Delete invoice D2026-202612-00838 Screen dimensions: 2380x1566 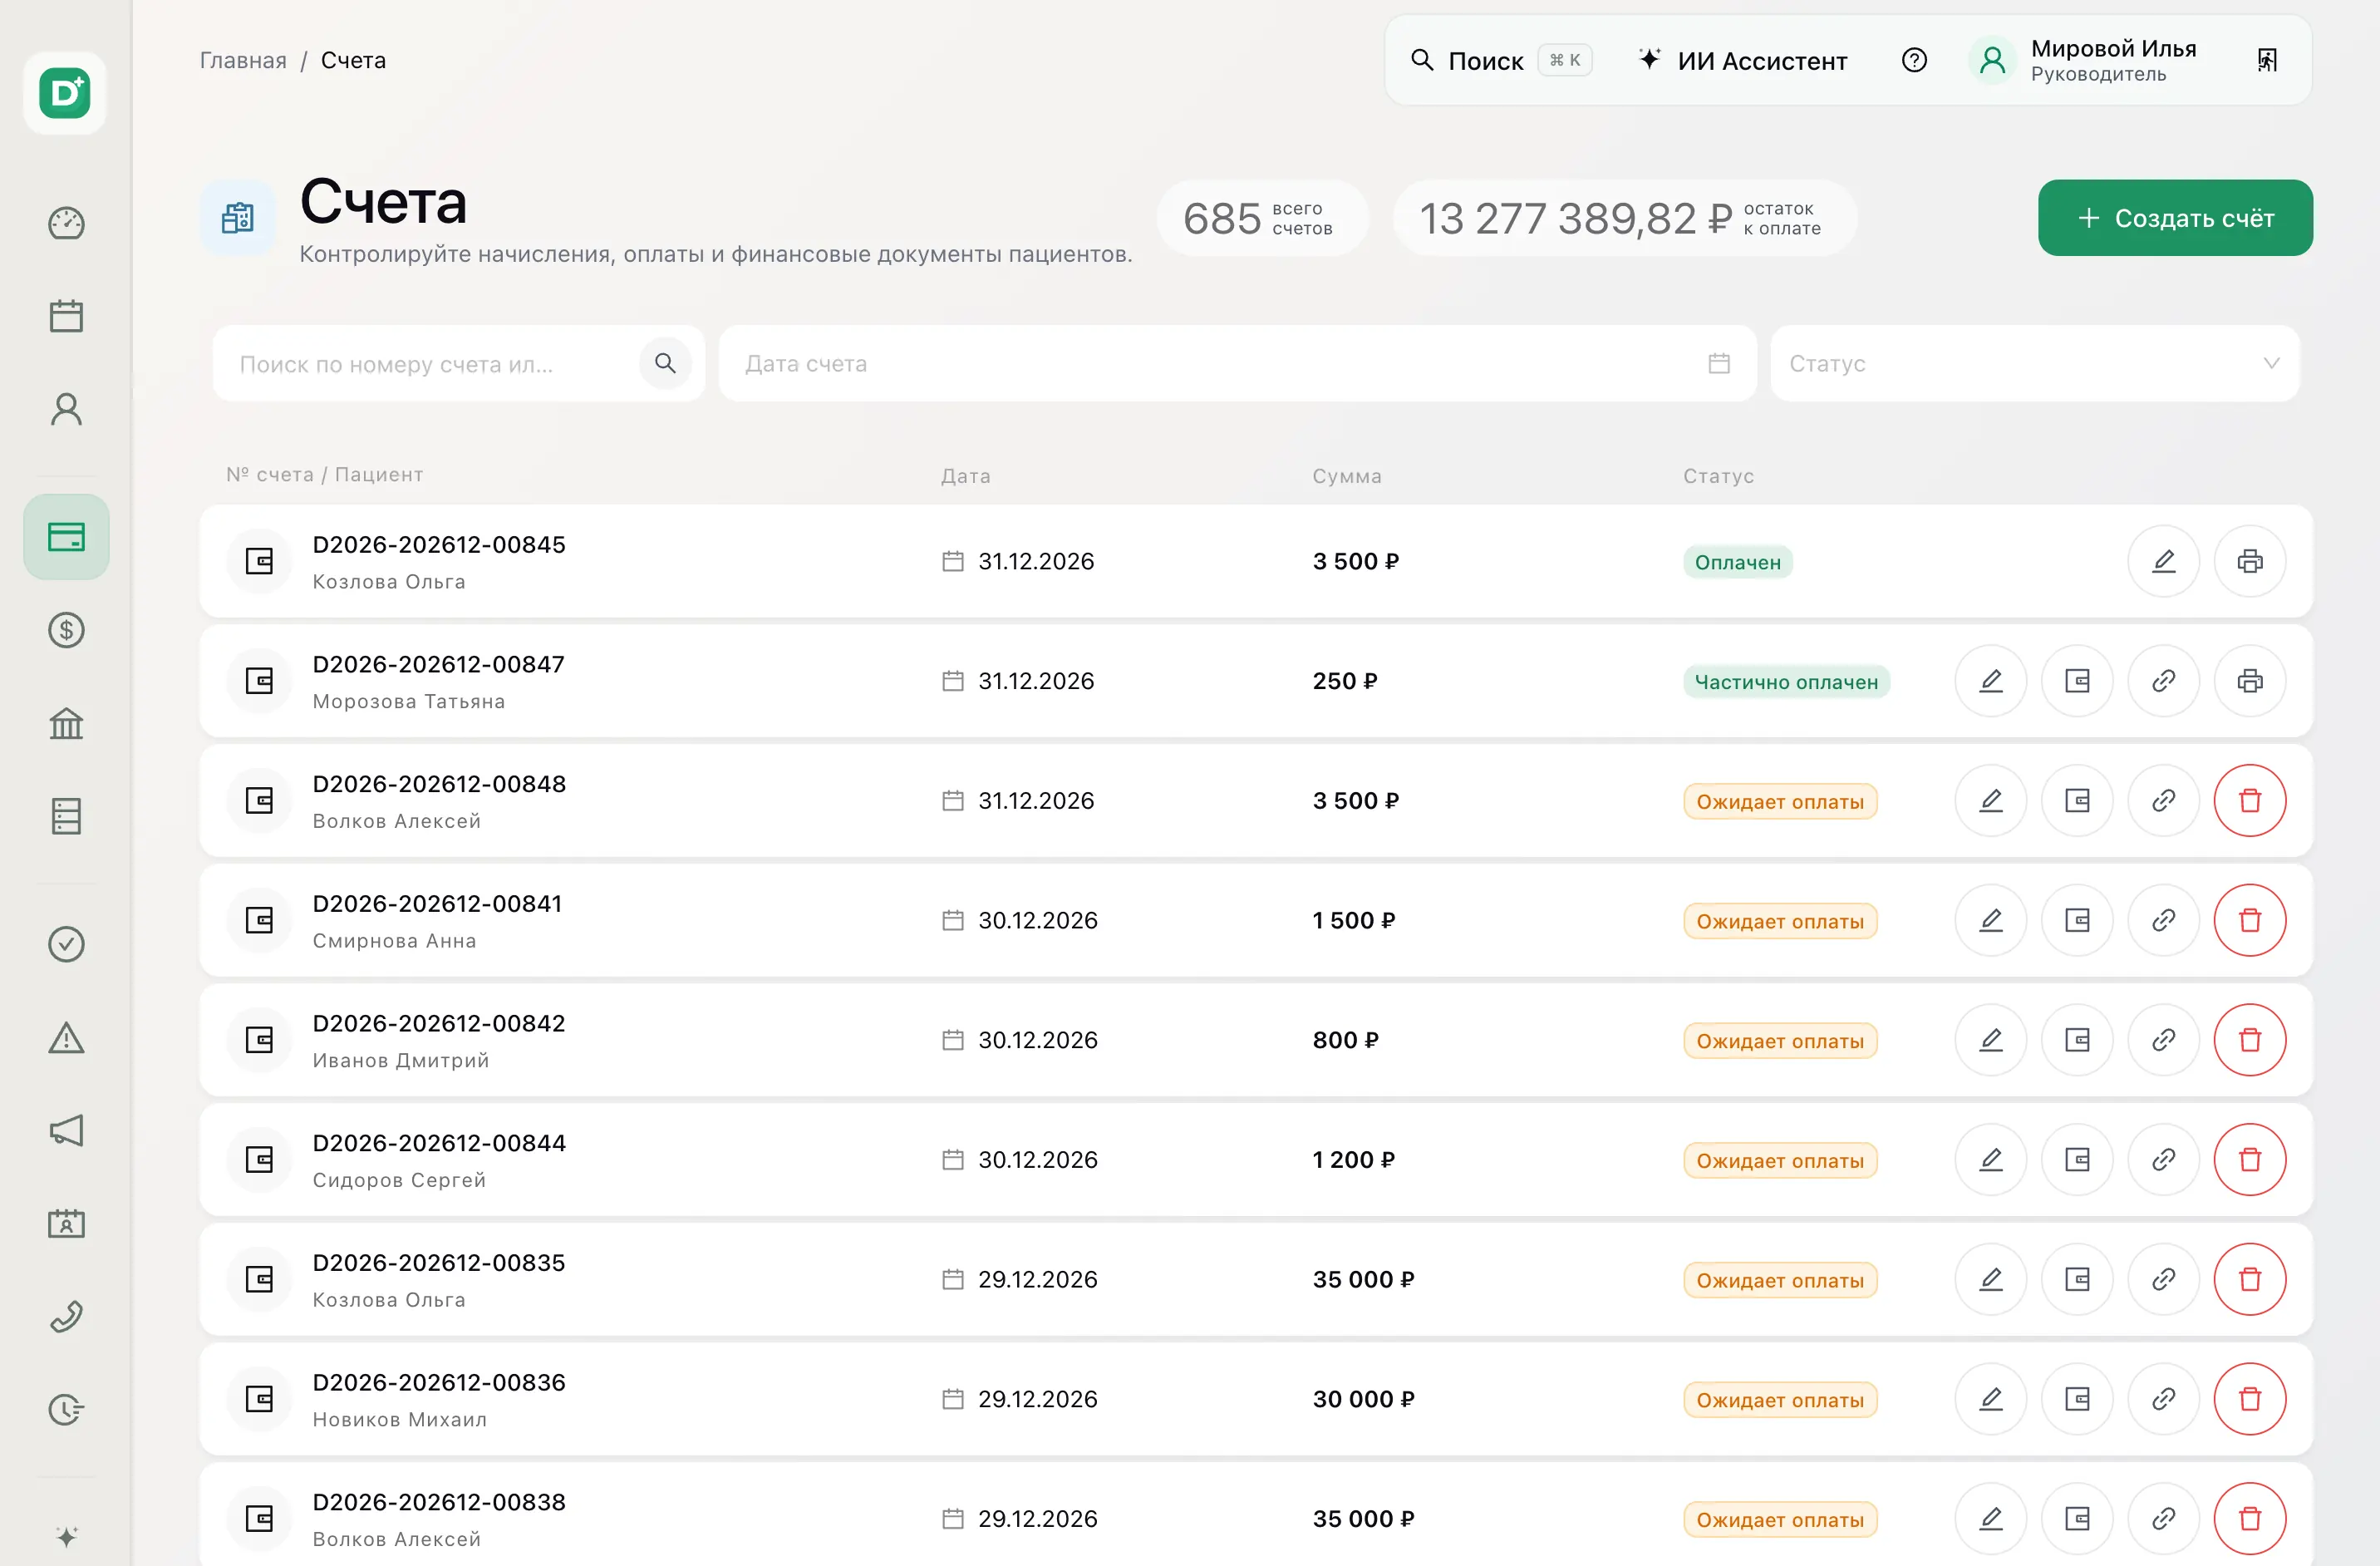coord(2250,1518)
